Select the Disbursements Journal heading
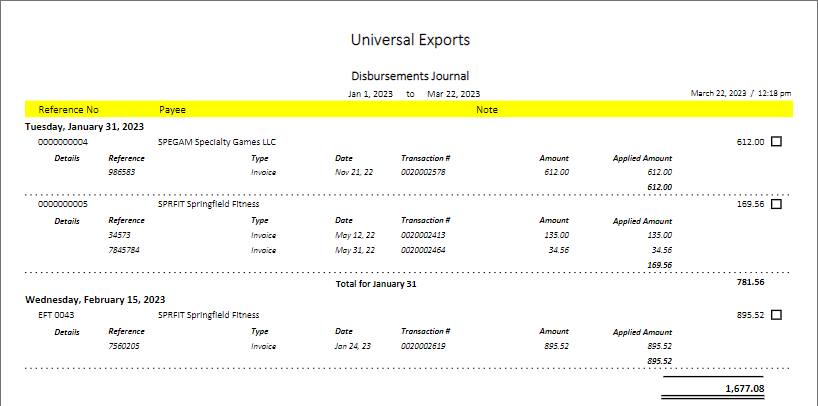 click(x=410, y=76)
